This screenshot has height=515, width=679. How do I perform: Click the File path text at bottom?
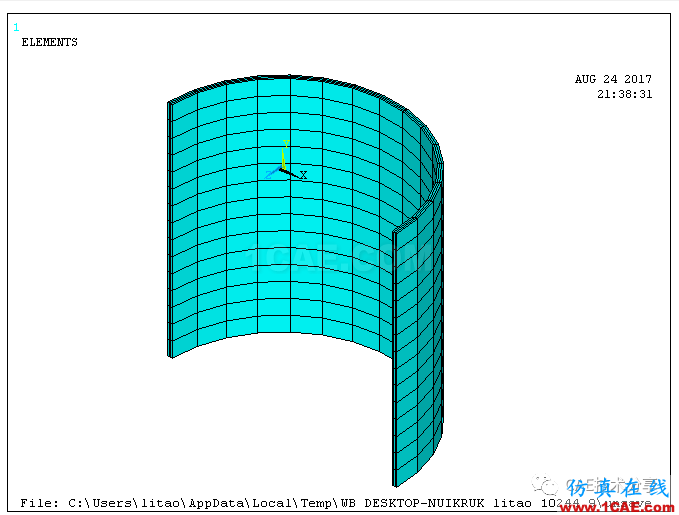coord(336,503)
